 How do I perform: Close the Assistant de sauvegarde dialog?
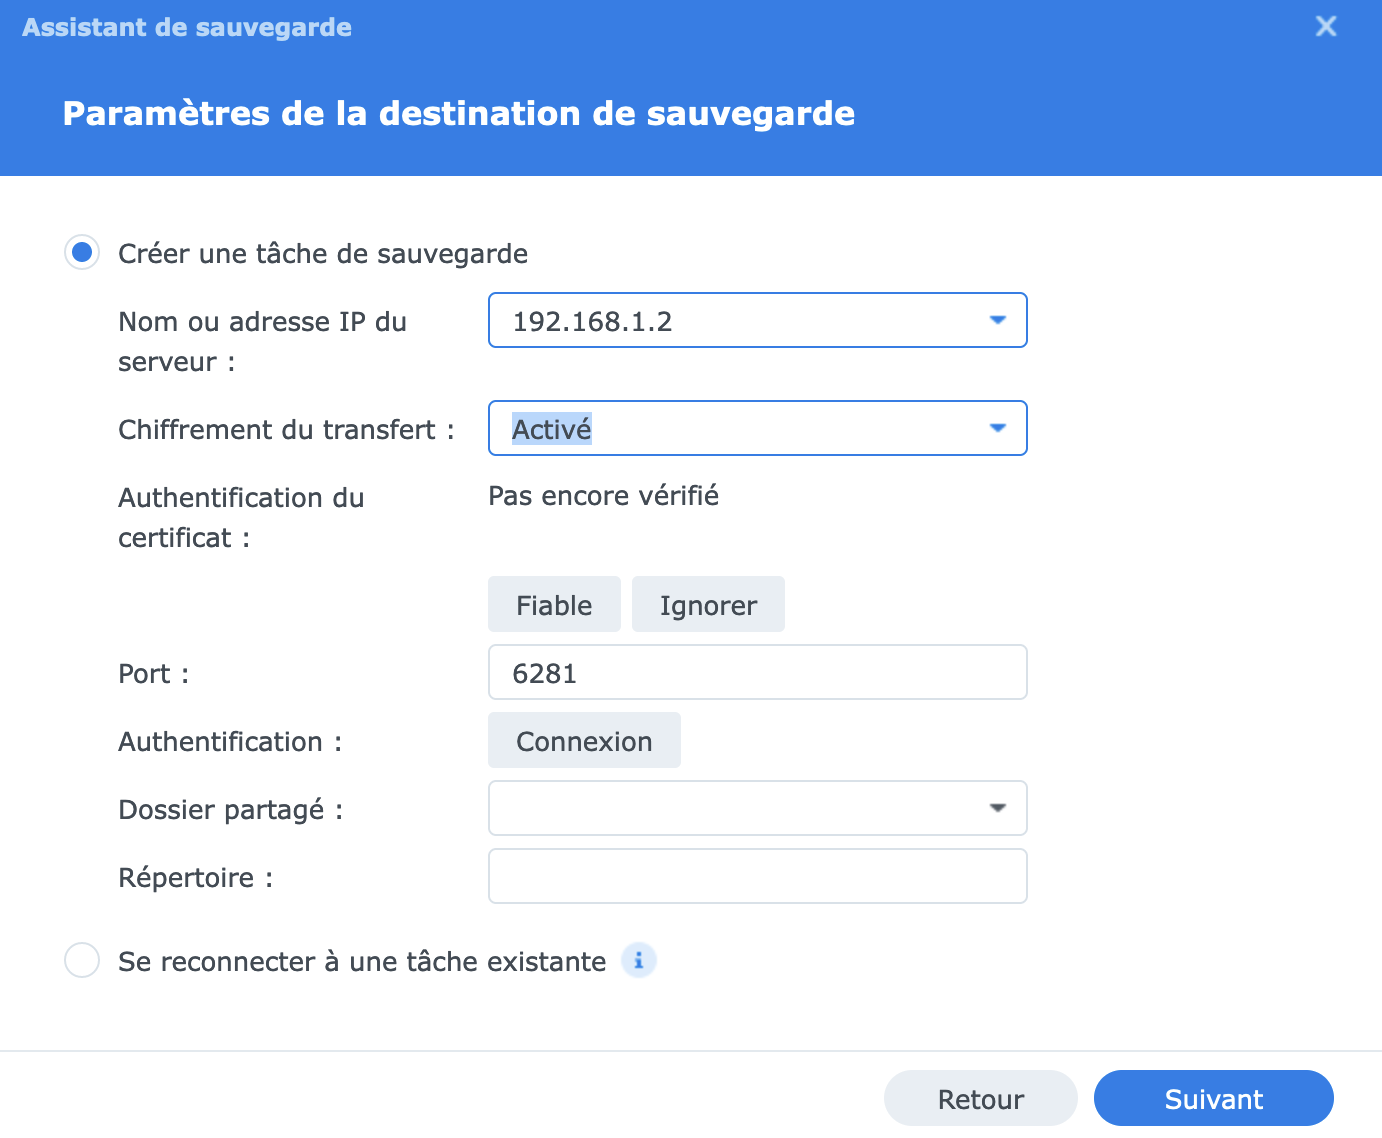point(1326,26)
